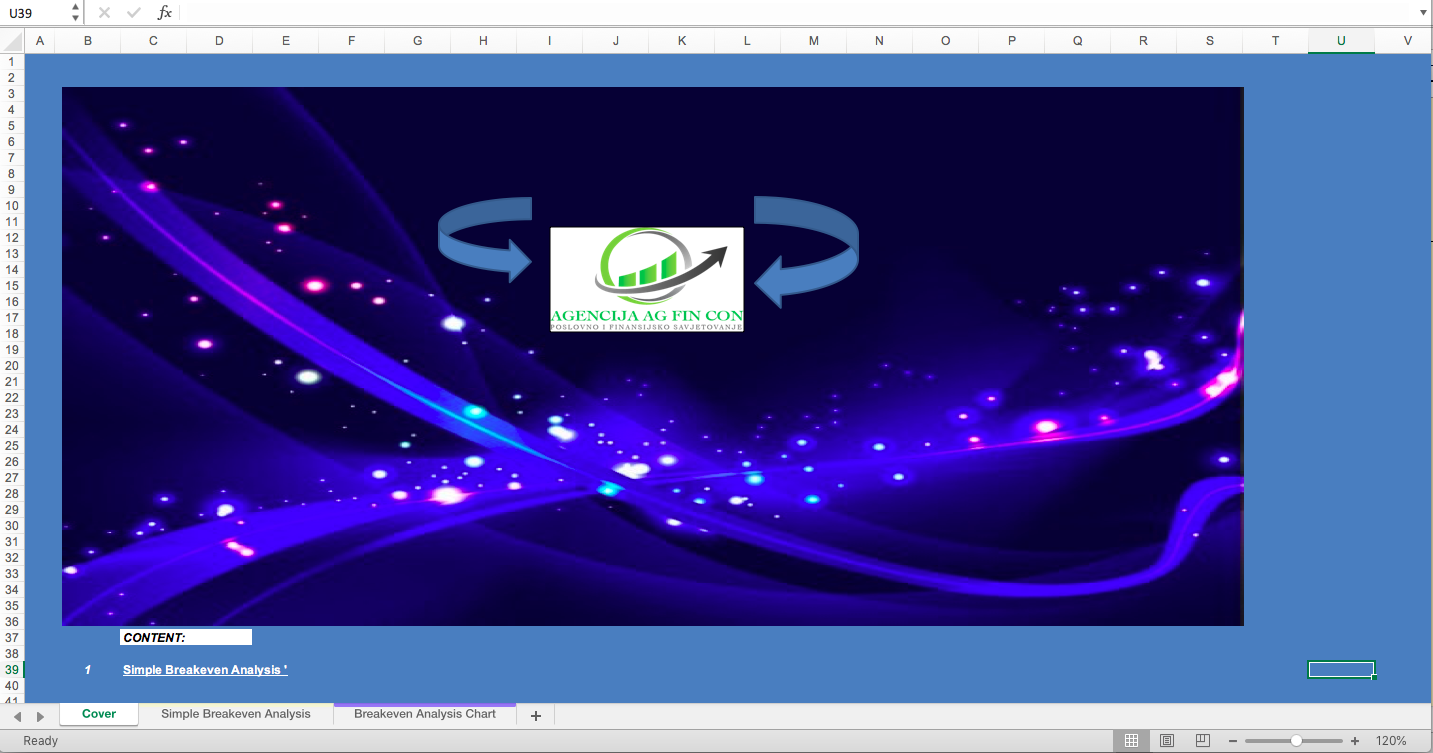Click the Ready status indicator
This screenshot has width=1433, height=753.
coord(41,741)
